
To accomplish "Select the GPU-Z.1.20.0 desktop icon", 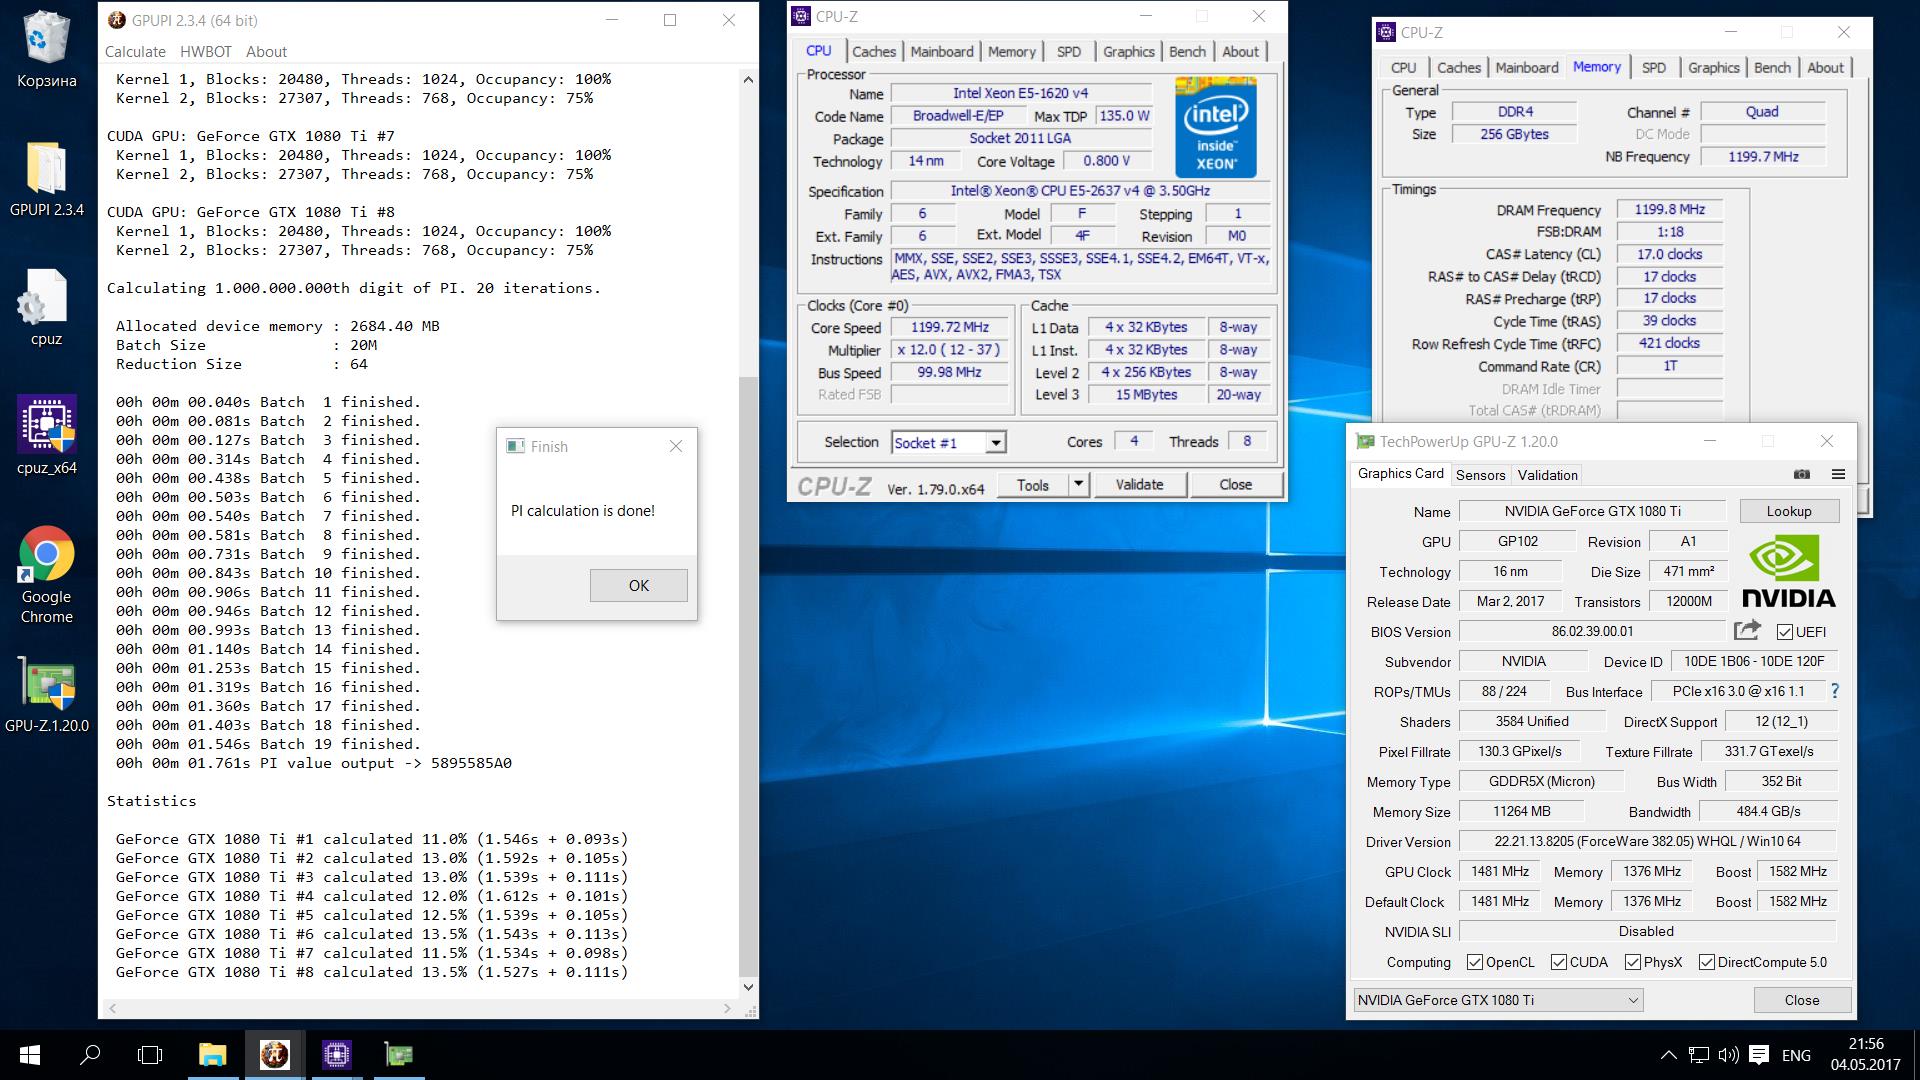I will coord(46,694).
